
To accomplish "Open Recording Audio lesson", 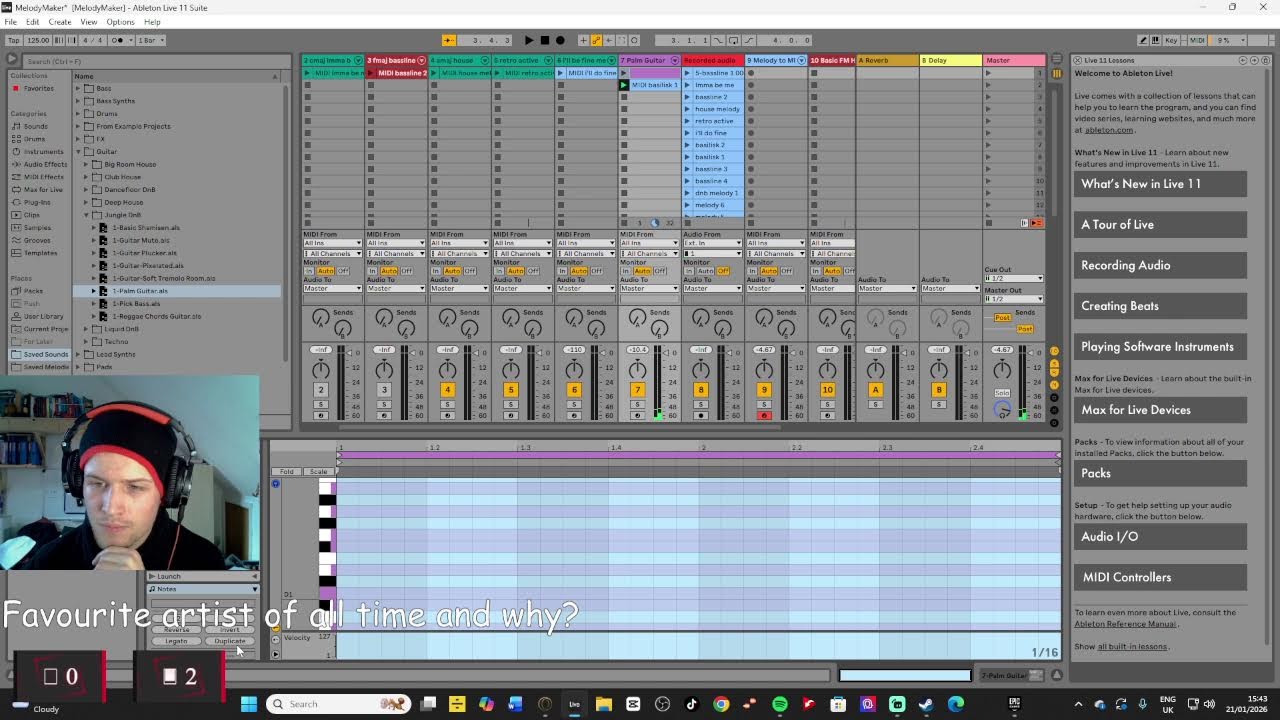I will tap(1161, 265).
